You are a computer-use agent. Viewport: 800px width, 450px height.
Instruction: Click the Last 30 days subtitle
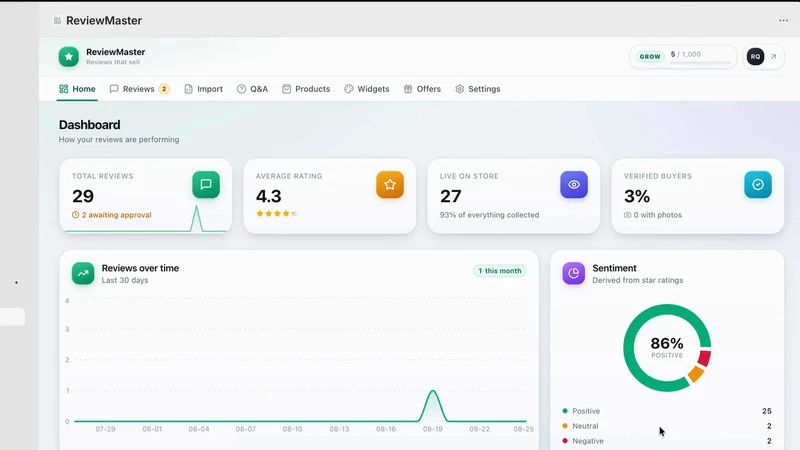pos(124,280)
